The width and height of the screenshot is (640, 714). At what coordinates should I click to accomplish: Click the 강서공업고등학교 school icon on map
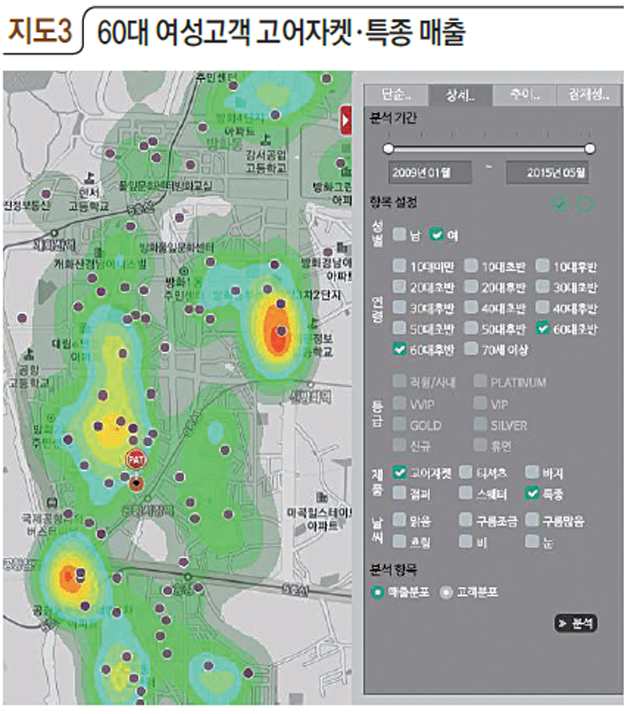coord(267,138)
